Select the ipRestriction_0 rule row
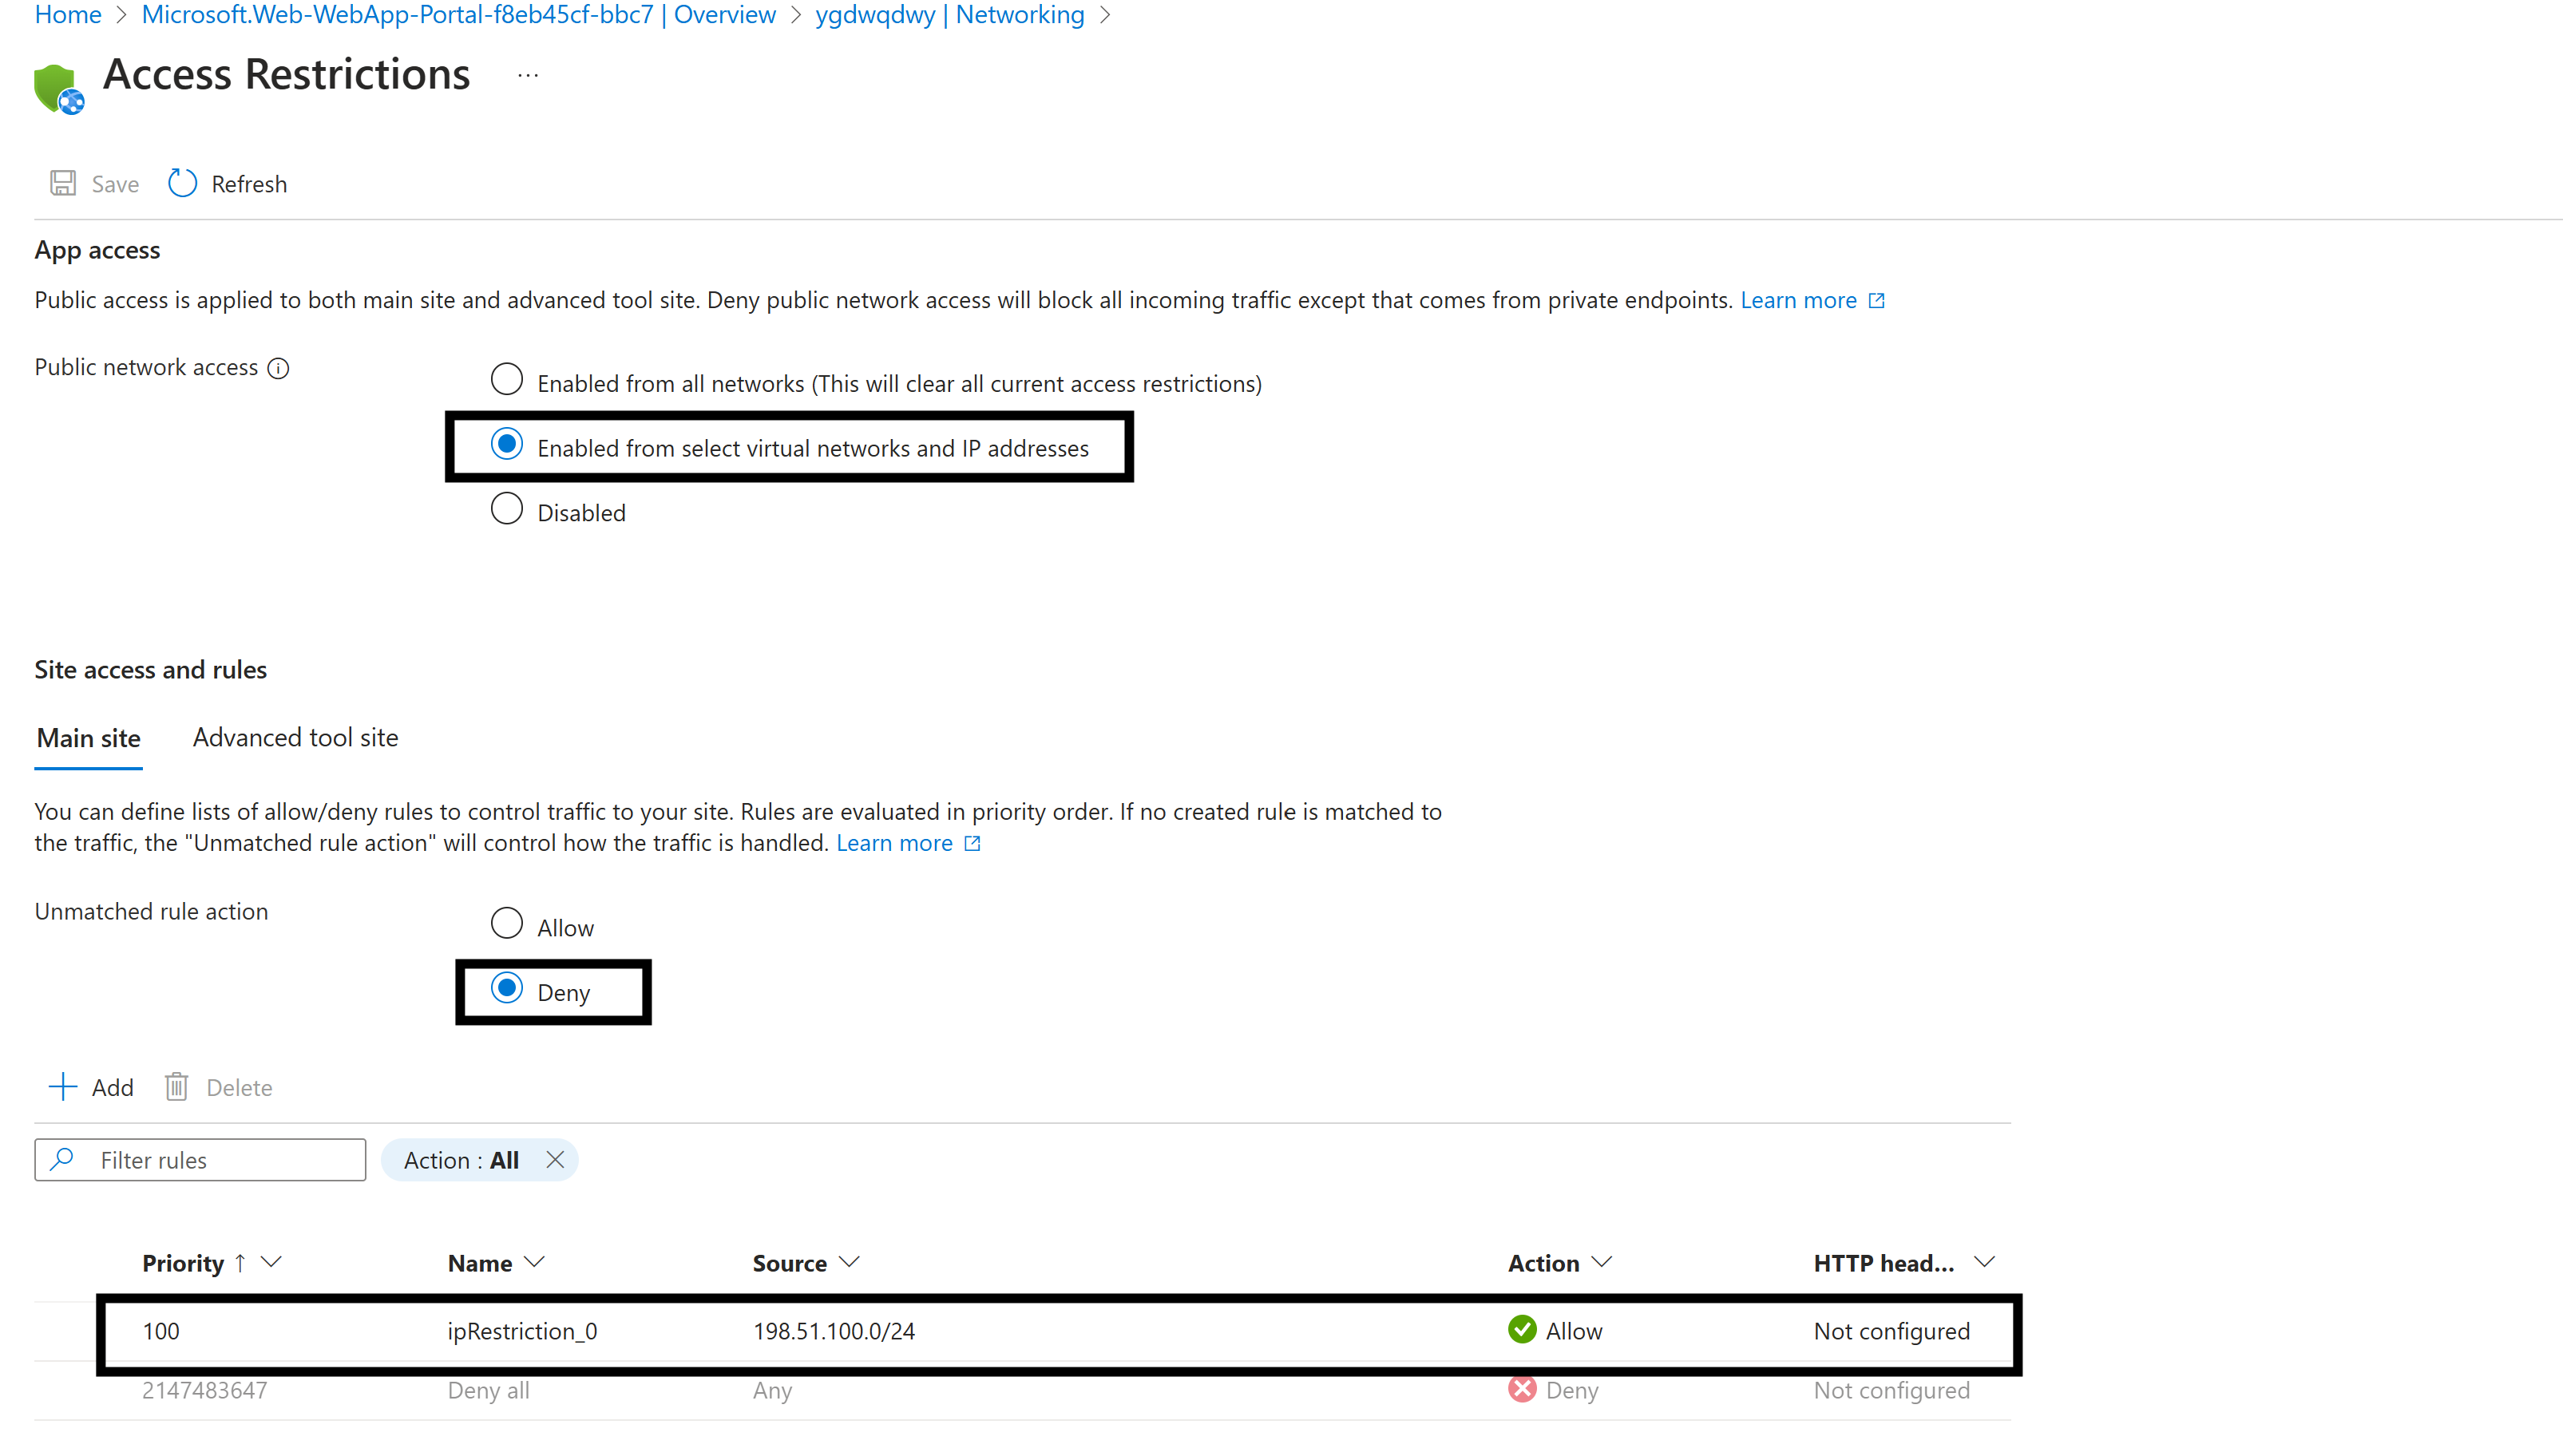This screenshot has height=1456, width=2563. point(521,1331)
